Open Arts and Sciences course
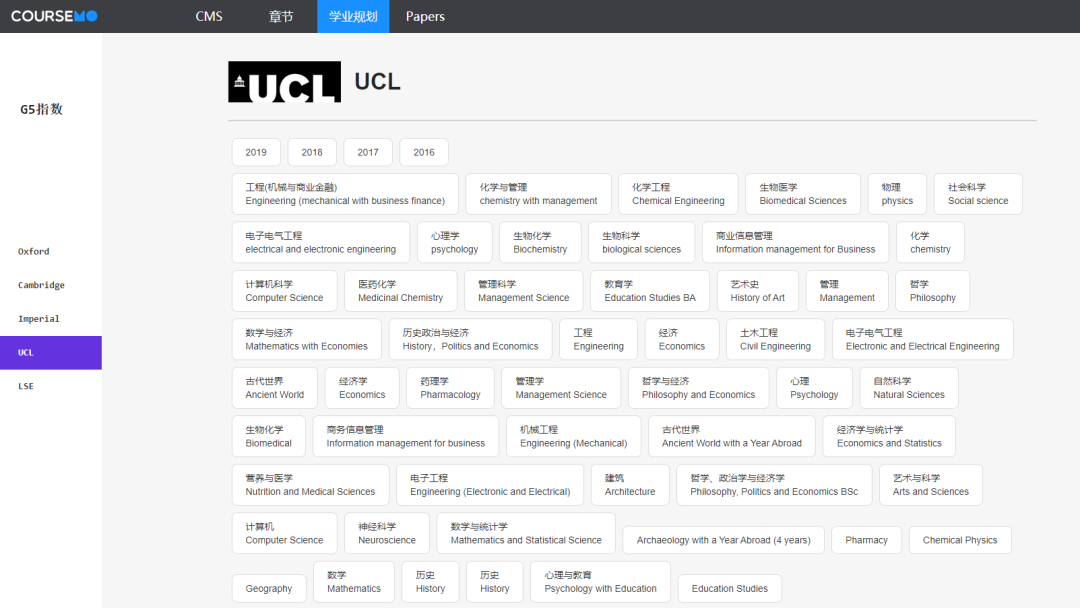Image resolution: width=1080 pixels, height=608 pixels. [x=931, y=485]
